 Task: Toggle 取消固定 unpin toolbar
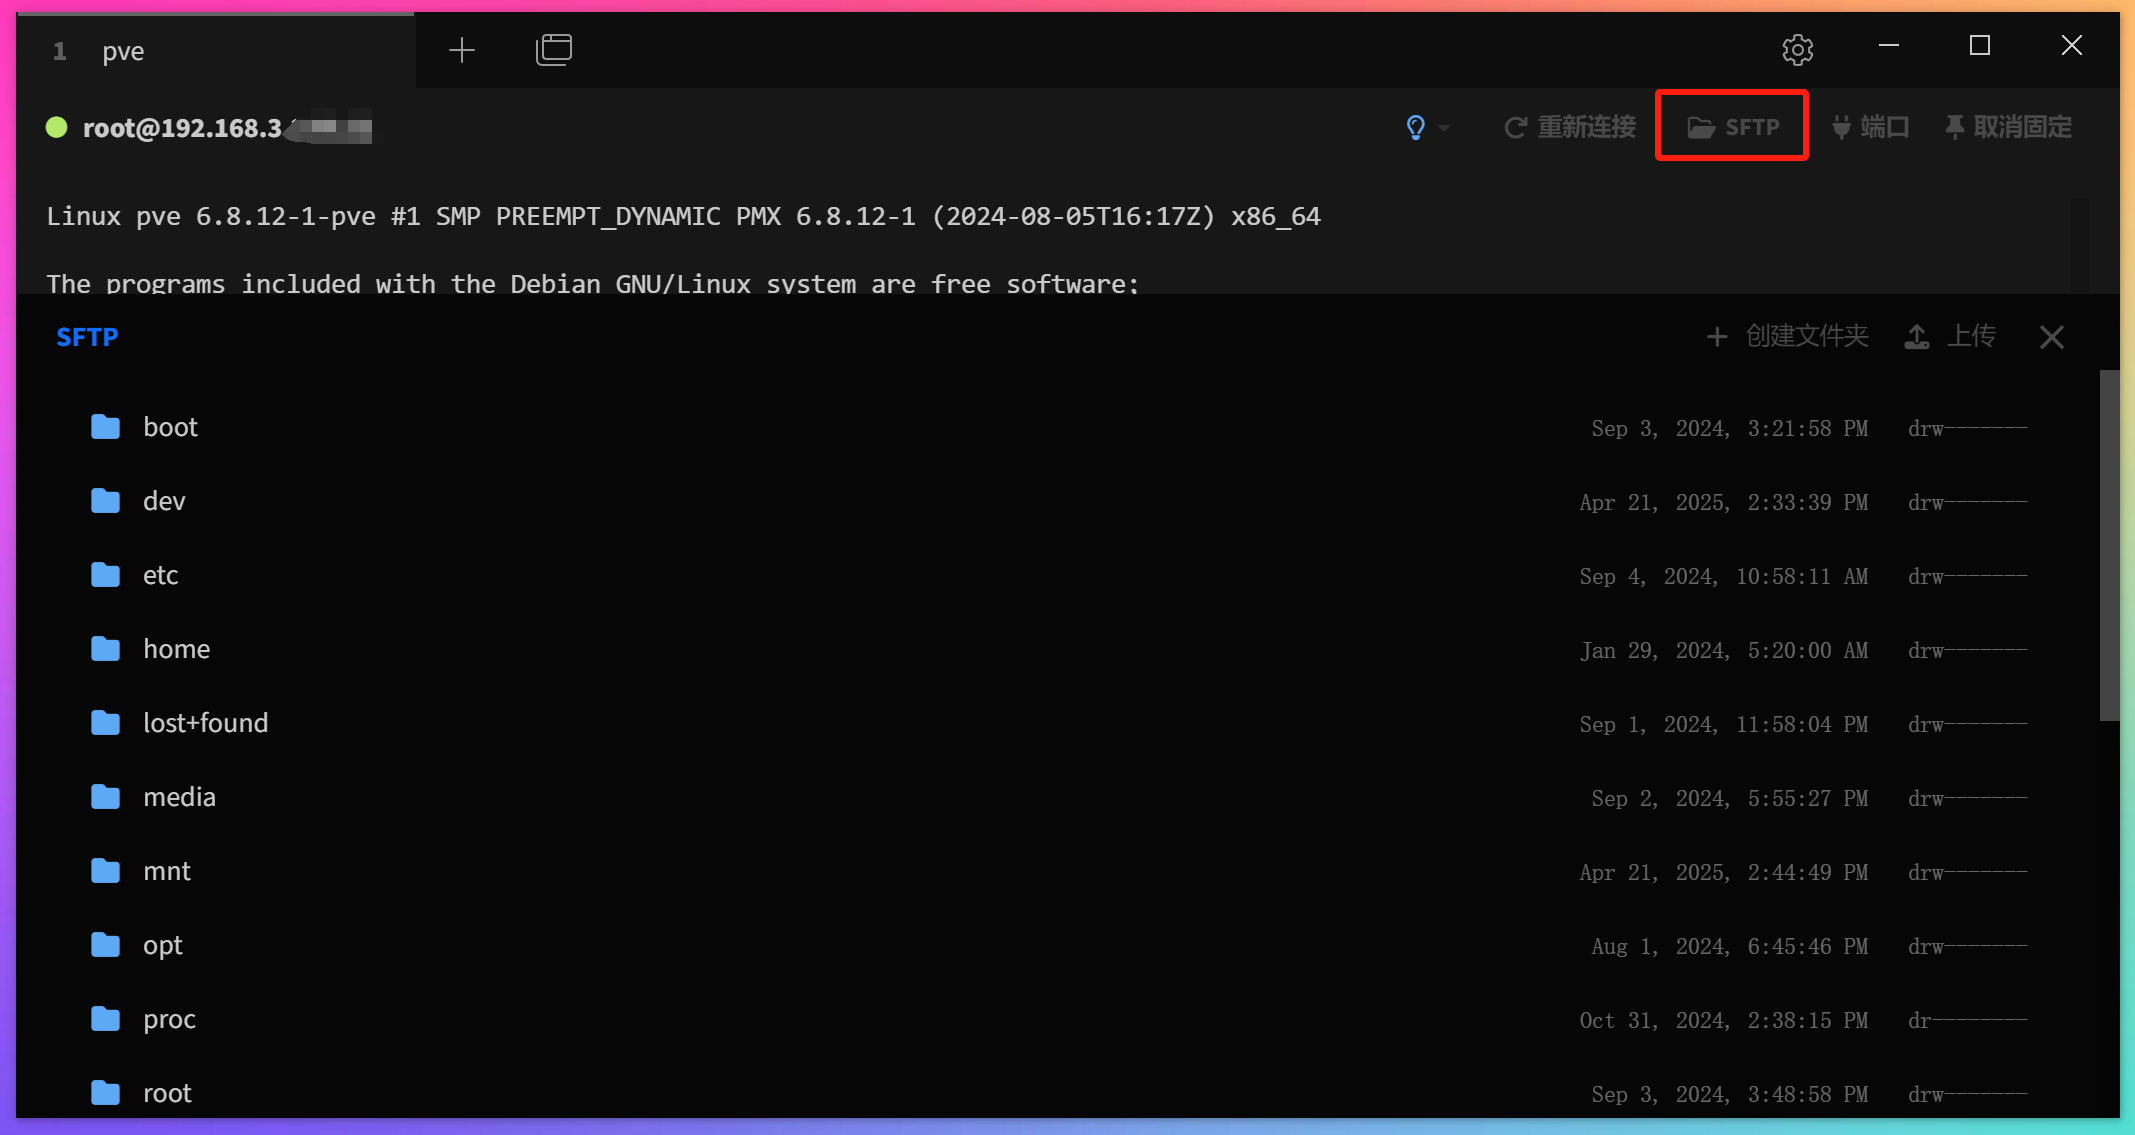point(2008,127)
